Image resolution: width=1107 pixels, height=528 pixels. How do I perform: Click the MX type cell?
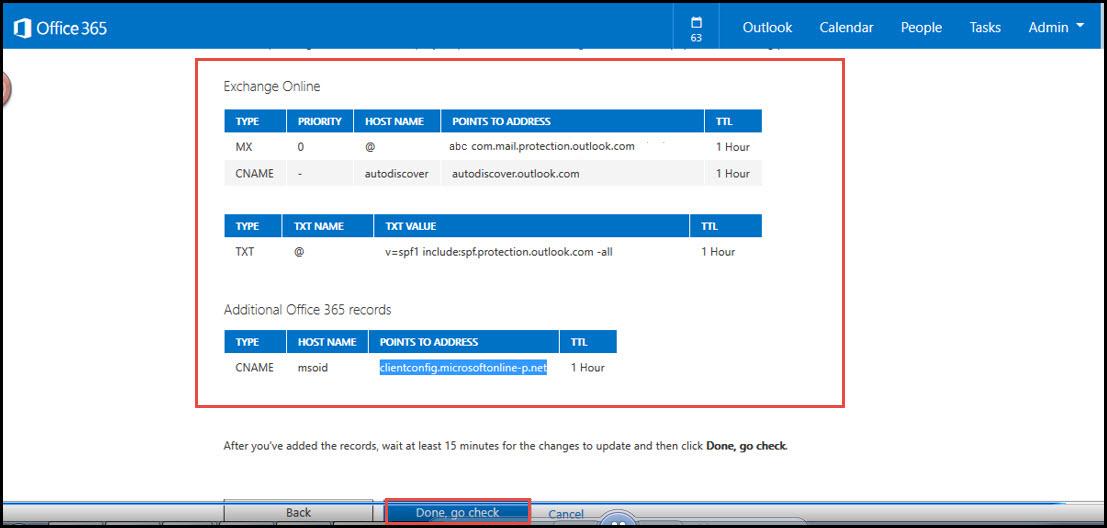(244, 147)
